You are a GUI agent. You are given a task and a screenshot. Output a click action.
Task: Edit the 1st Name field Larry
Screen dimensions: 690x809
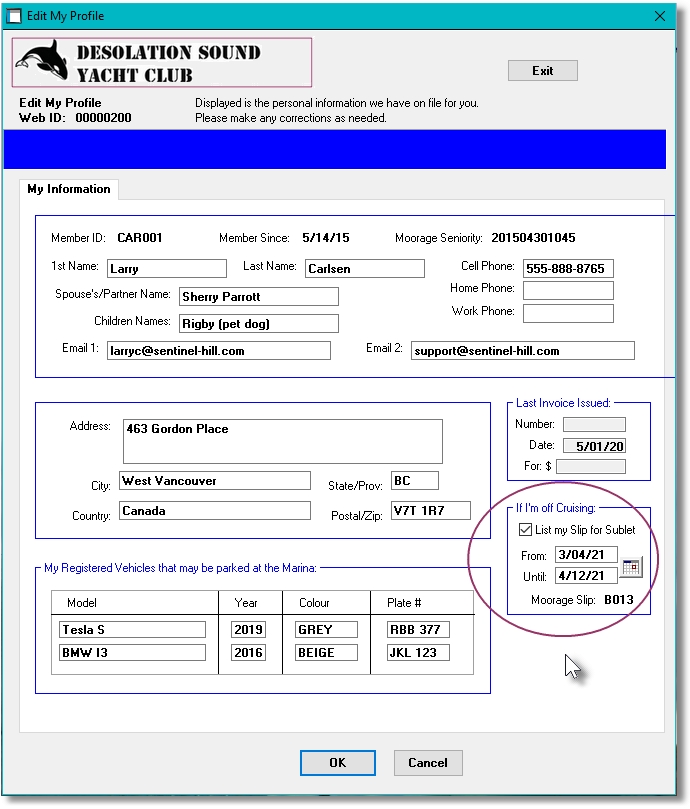[x=167, y=269]
